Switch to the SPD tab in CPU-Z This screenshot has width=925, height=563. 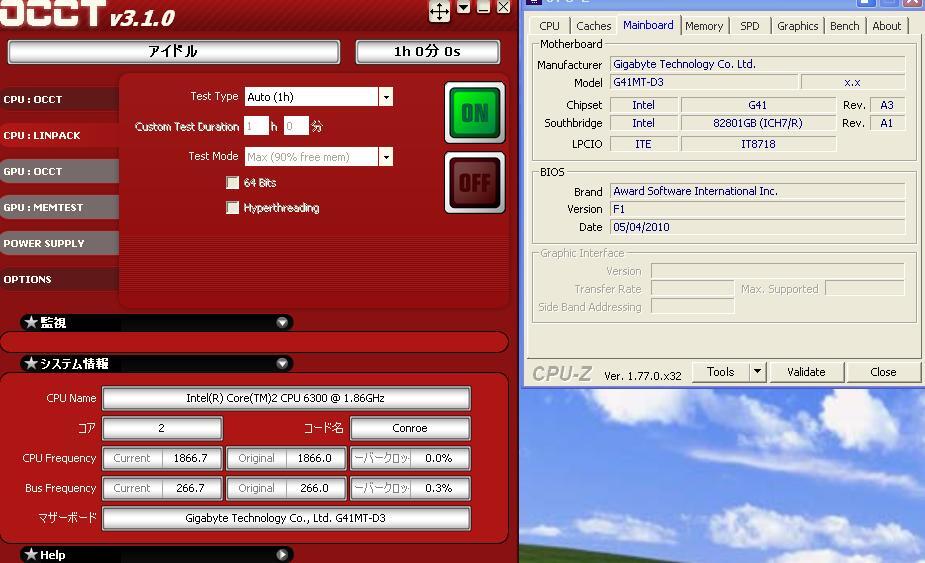point(749,26)
